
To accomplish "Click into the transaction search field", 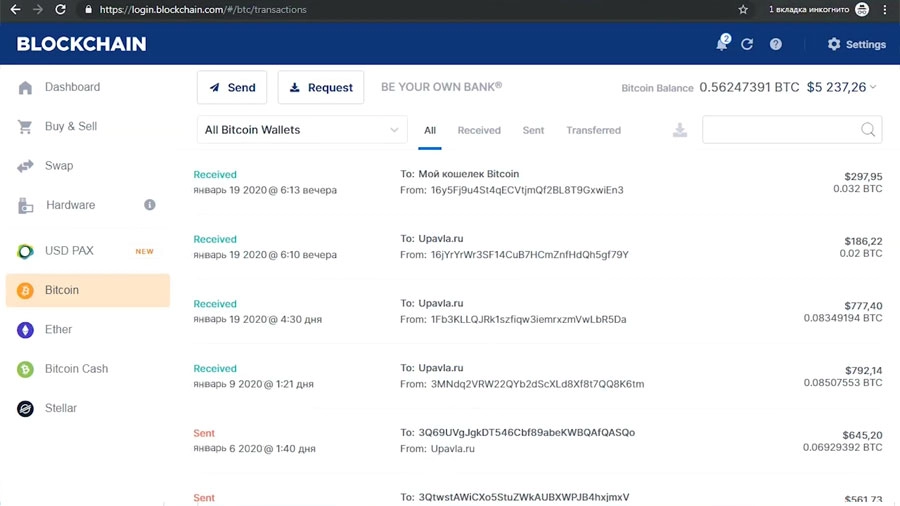I will [x=792, y=130].
